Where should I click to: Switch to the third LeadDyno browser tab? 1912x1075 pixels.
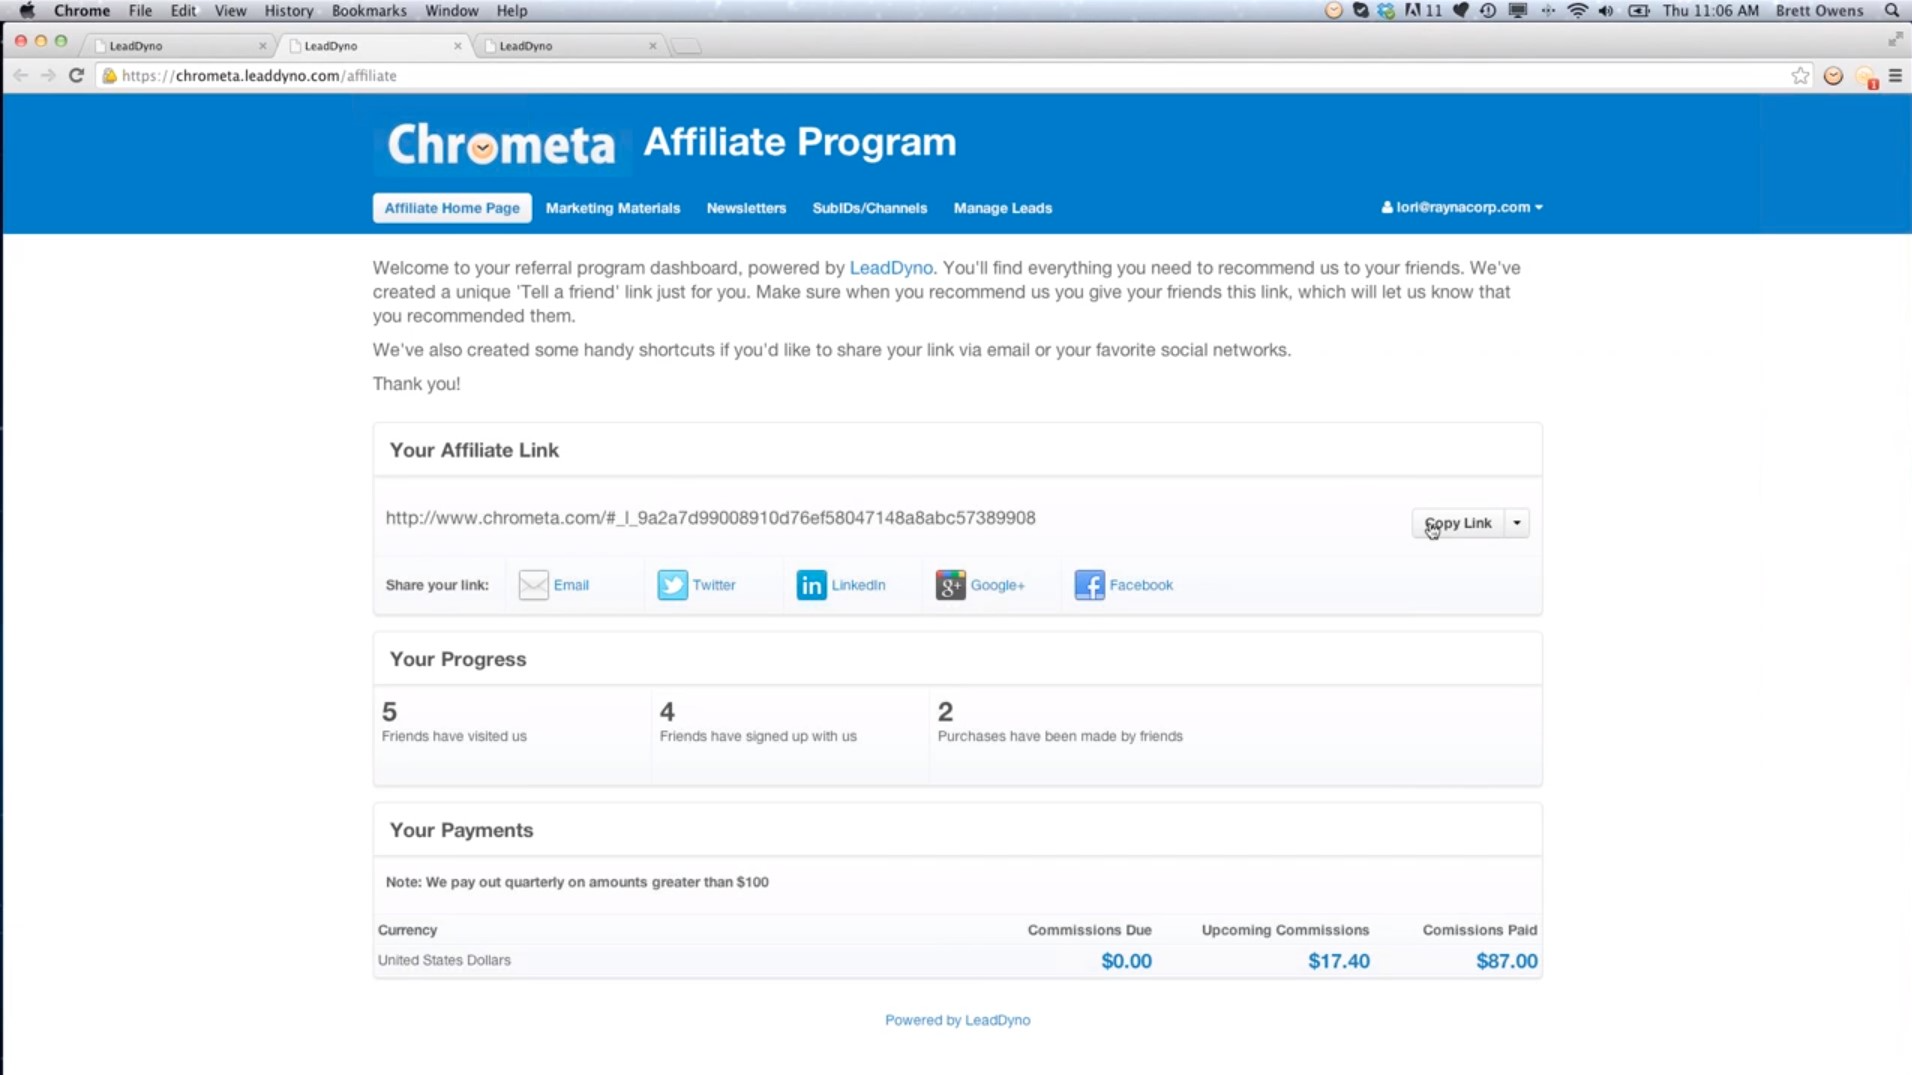[568, 46]
